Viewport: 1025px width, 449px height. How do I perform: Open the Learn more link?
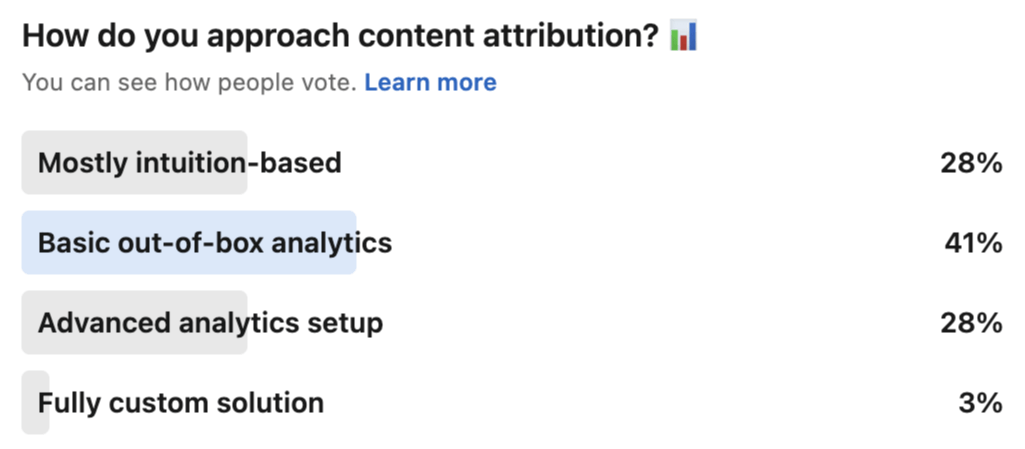pyautogui.click(x=430, y=82)
